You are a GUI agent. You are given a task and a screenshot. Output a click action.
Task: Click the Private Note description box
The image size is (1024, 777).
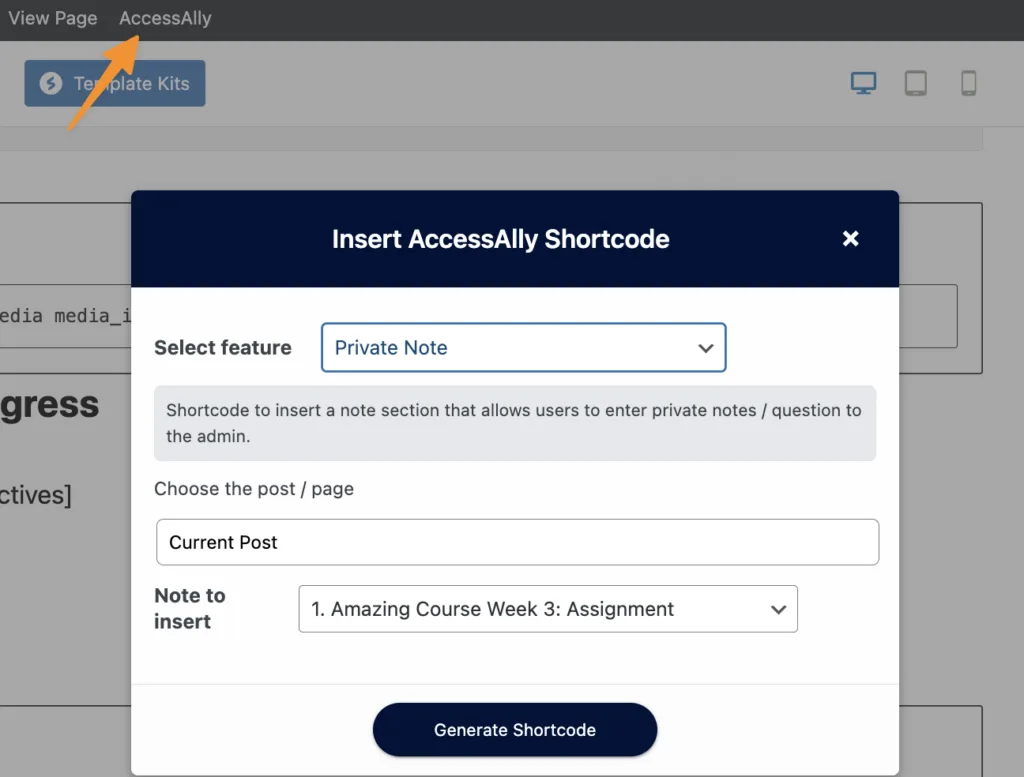pos(514,423)
